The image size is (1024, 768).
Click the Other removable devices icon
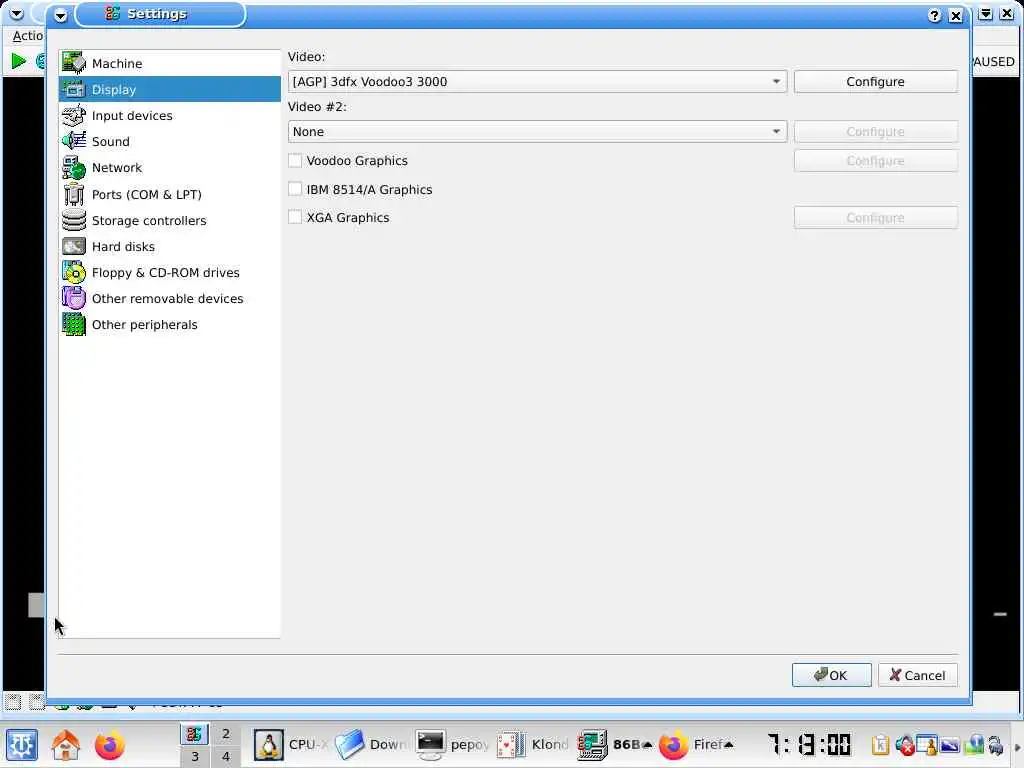pos(74,298)
